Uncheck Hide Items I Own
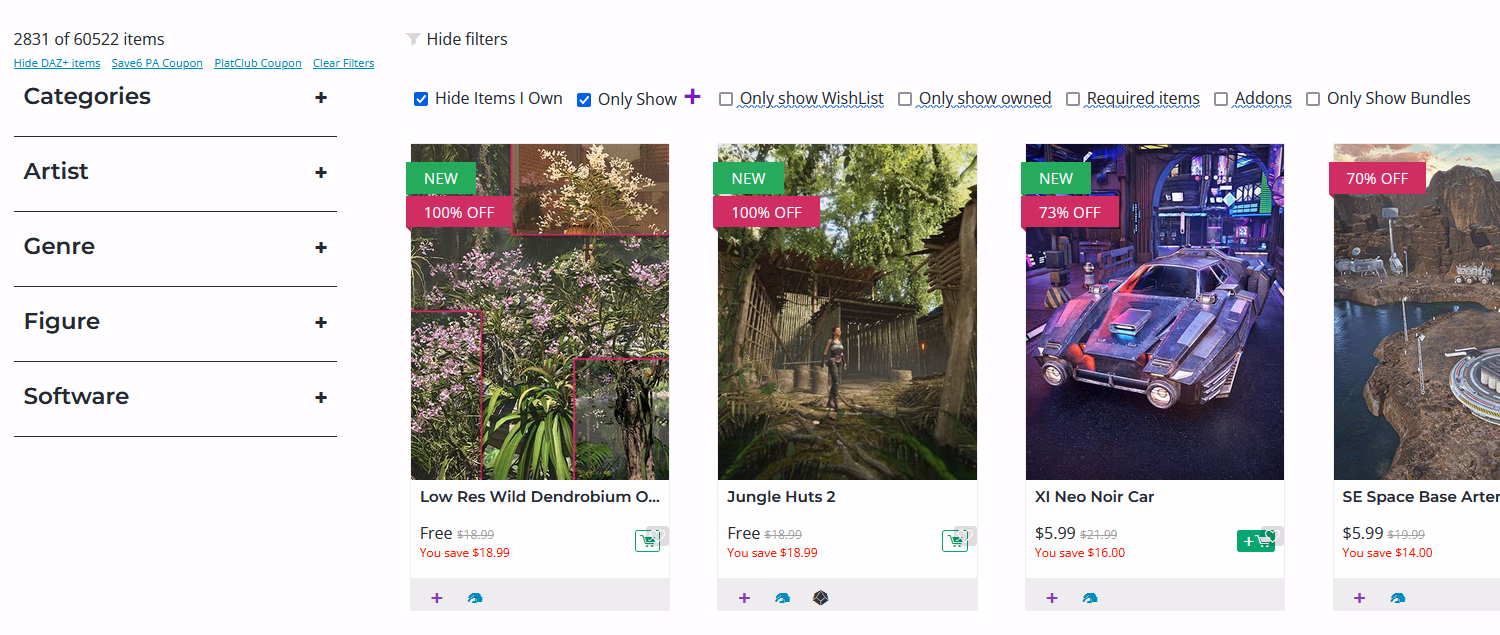Image resolution: width=1500 pixels, height=635 pixels. pos(421,99)
